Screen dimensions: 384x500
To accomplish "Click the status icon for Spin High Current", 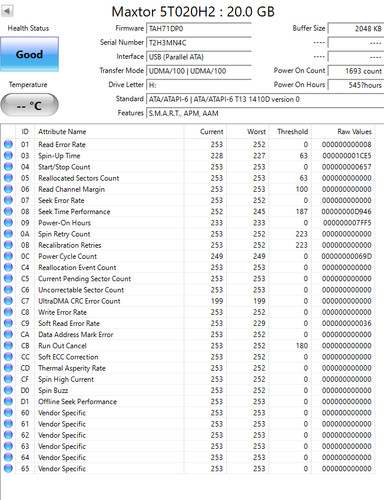I will [x=8, y=379].
